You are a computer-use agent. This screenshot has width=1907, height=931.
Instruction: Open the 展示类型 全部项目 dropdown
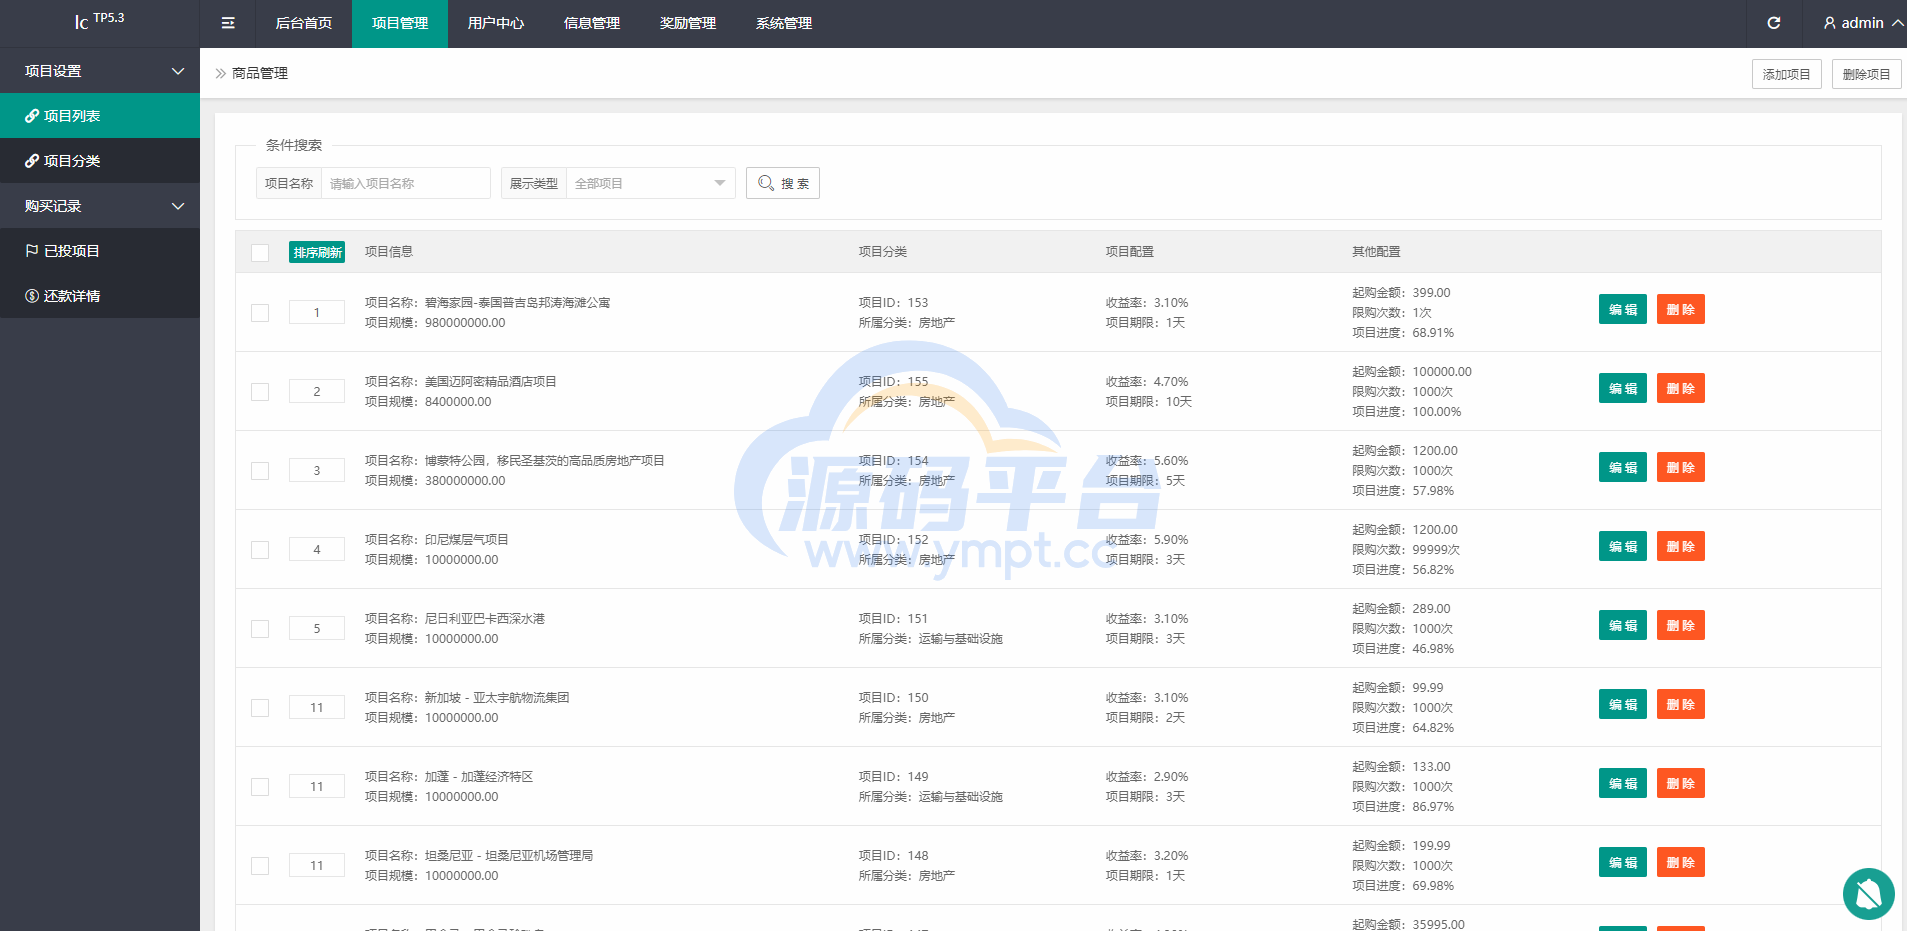tap(650, 183)
